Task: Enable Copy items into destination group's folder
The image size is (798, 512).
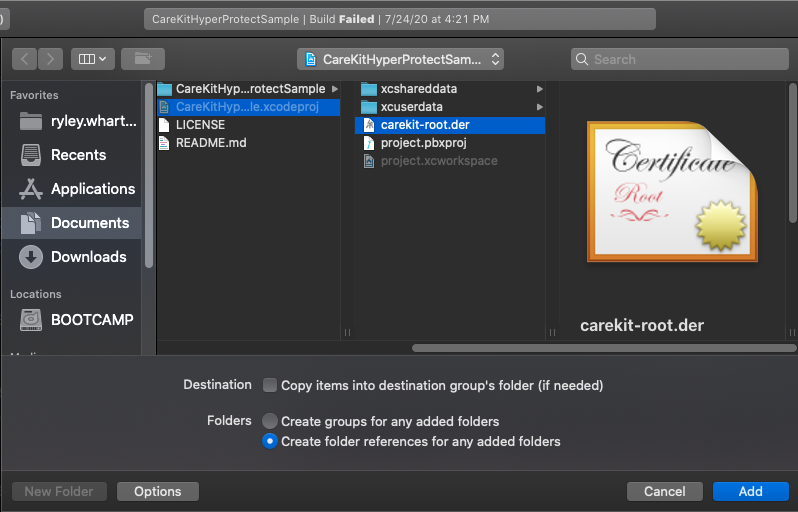Action: [x=270, y=385]
